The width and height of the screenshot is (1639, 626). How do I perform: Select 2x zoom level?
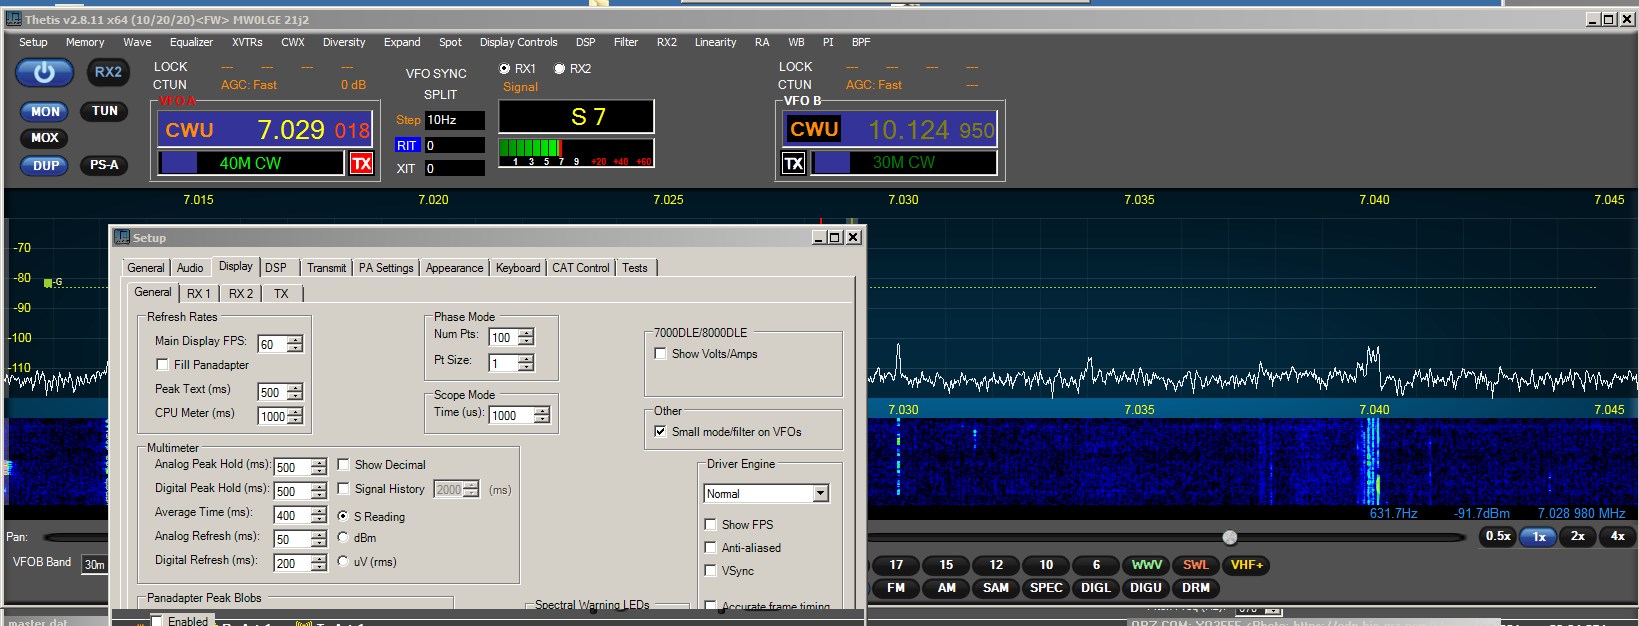pos(1577,537)
